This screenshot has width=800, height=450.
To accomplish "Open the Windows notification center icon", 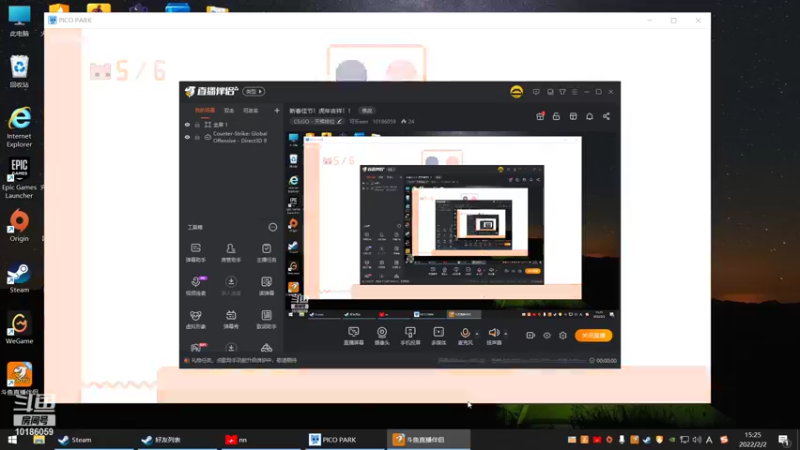I will point(784,439).
